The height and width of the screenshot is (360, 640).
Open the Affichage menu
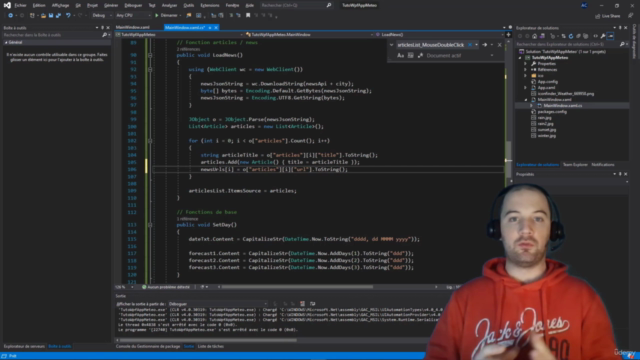(60, 5)
